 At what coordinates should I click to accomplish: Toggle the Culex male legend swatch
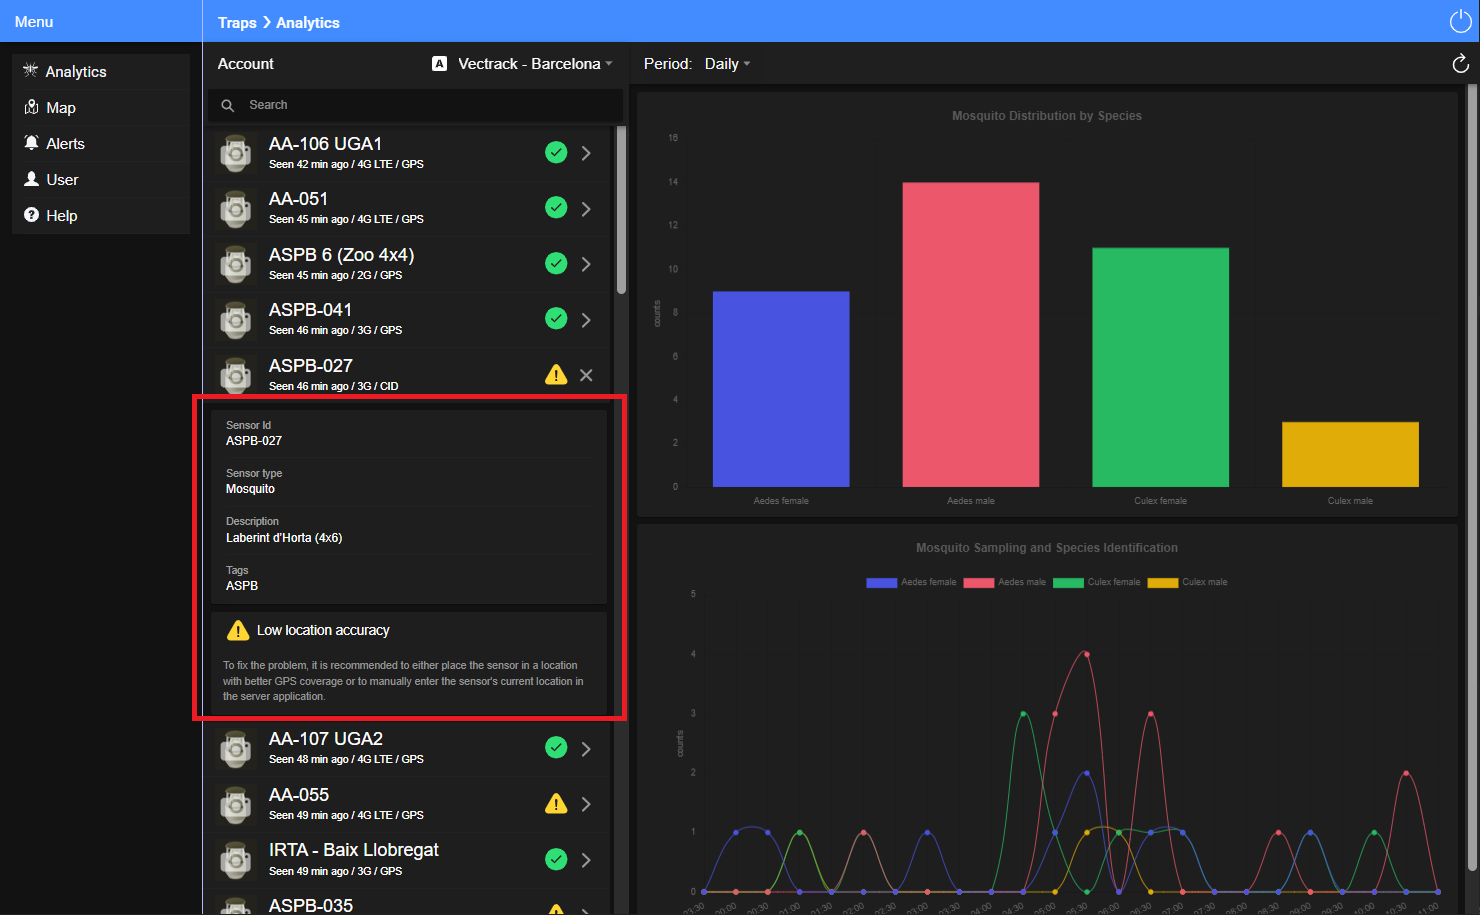1163,583
